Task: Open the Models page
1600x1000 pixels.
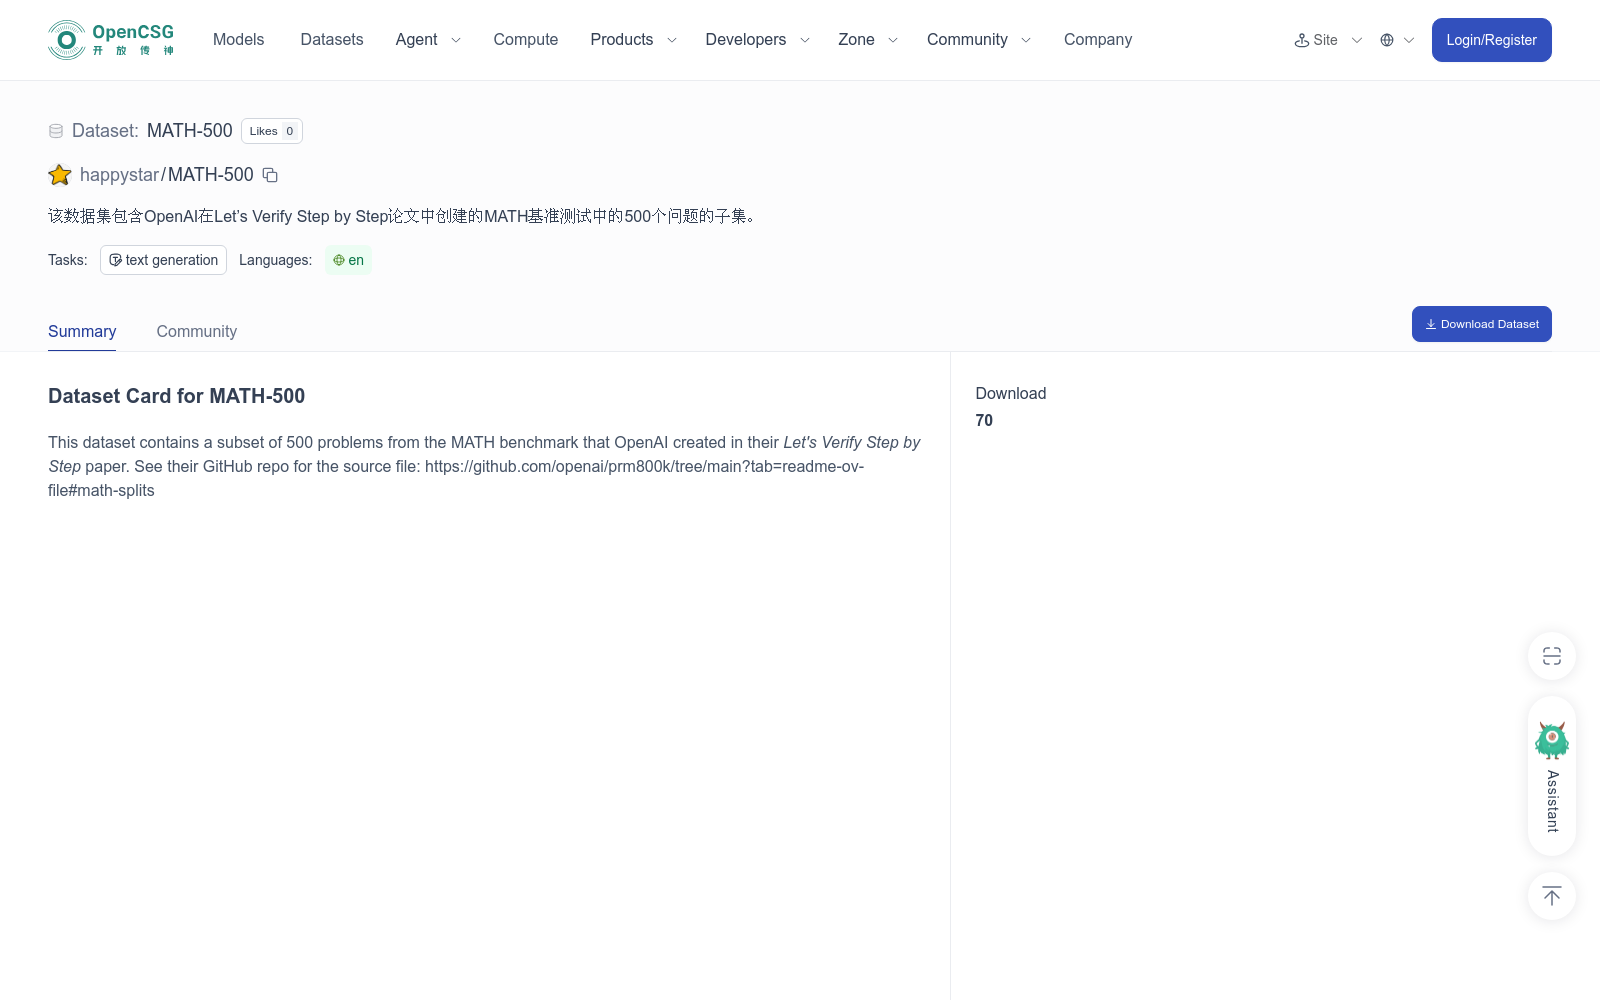Action: (x=239, y=40)
